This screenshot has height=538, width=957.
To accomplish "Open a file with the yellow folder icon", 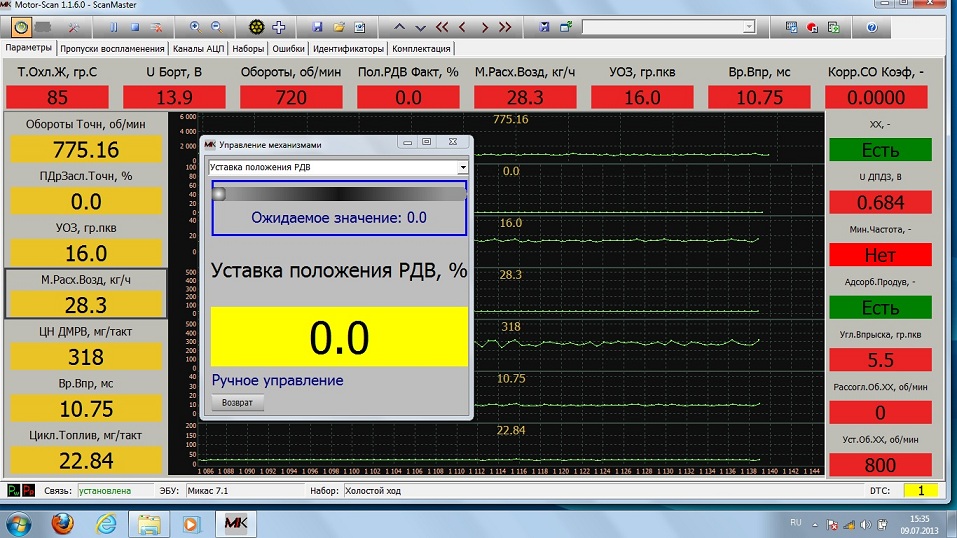I will (x=339, y=27).
